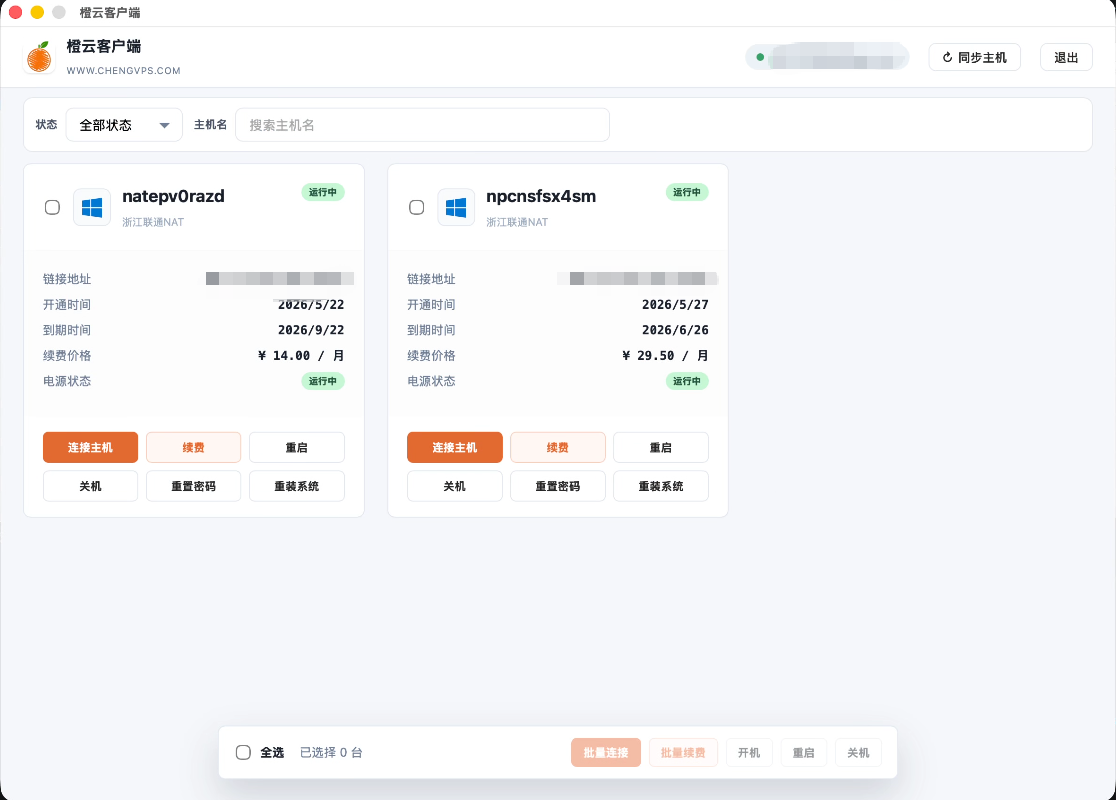Viewport: 1116px width, 800px height.
Task: Click the blurred account name pill in header
Action: coord(827,57)
